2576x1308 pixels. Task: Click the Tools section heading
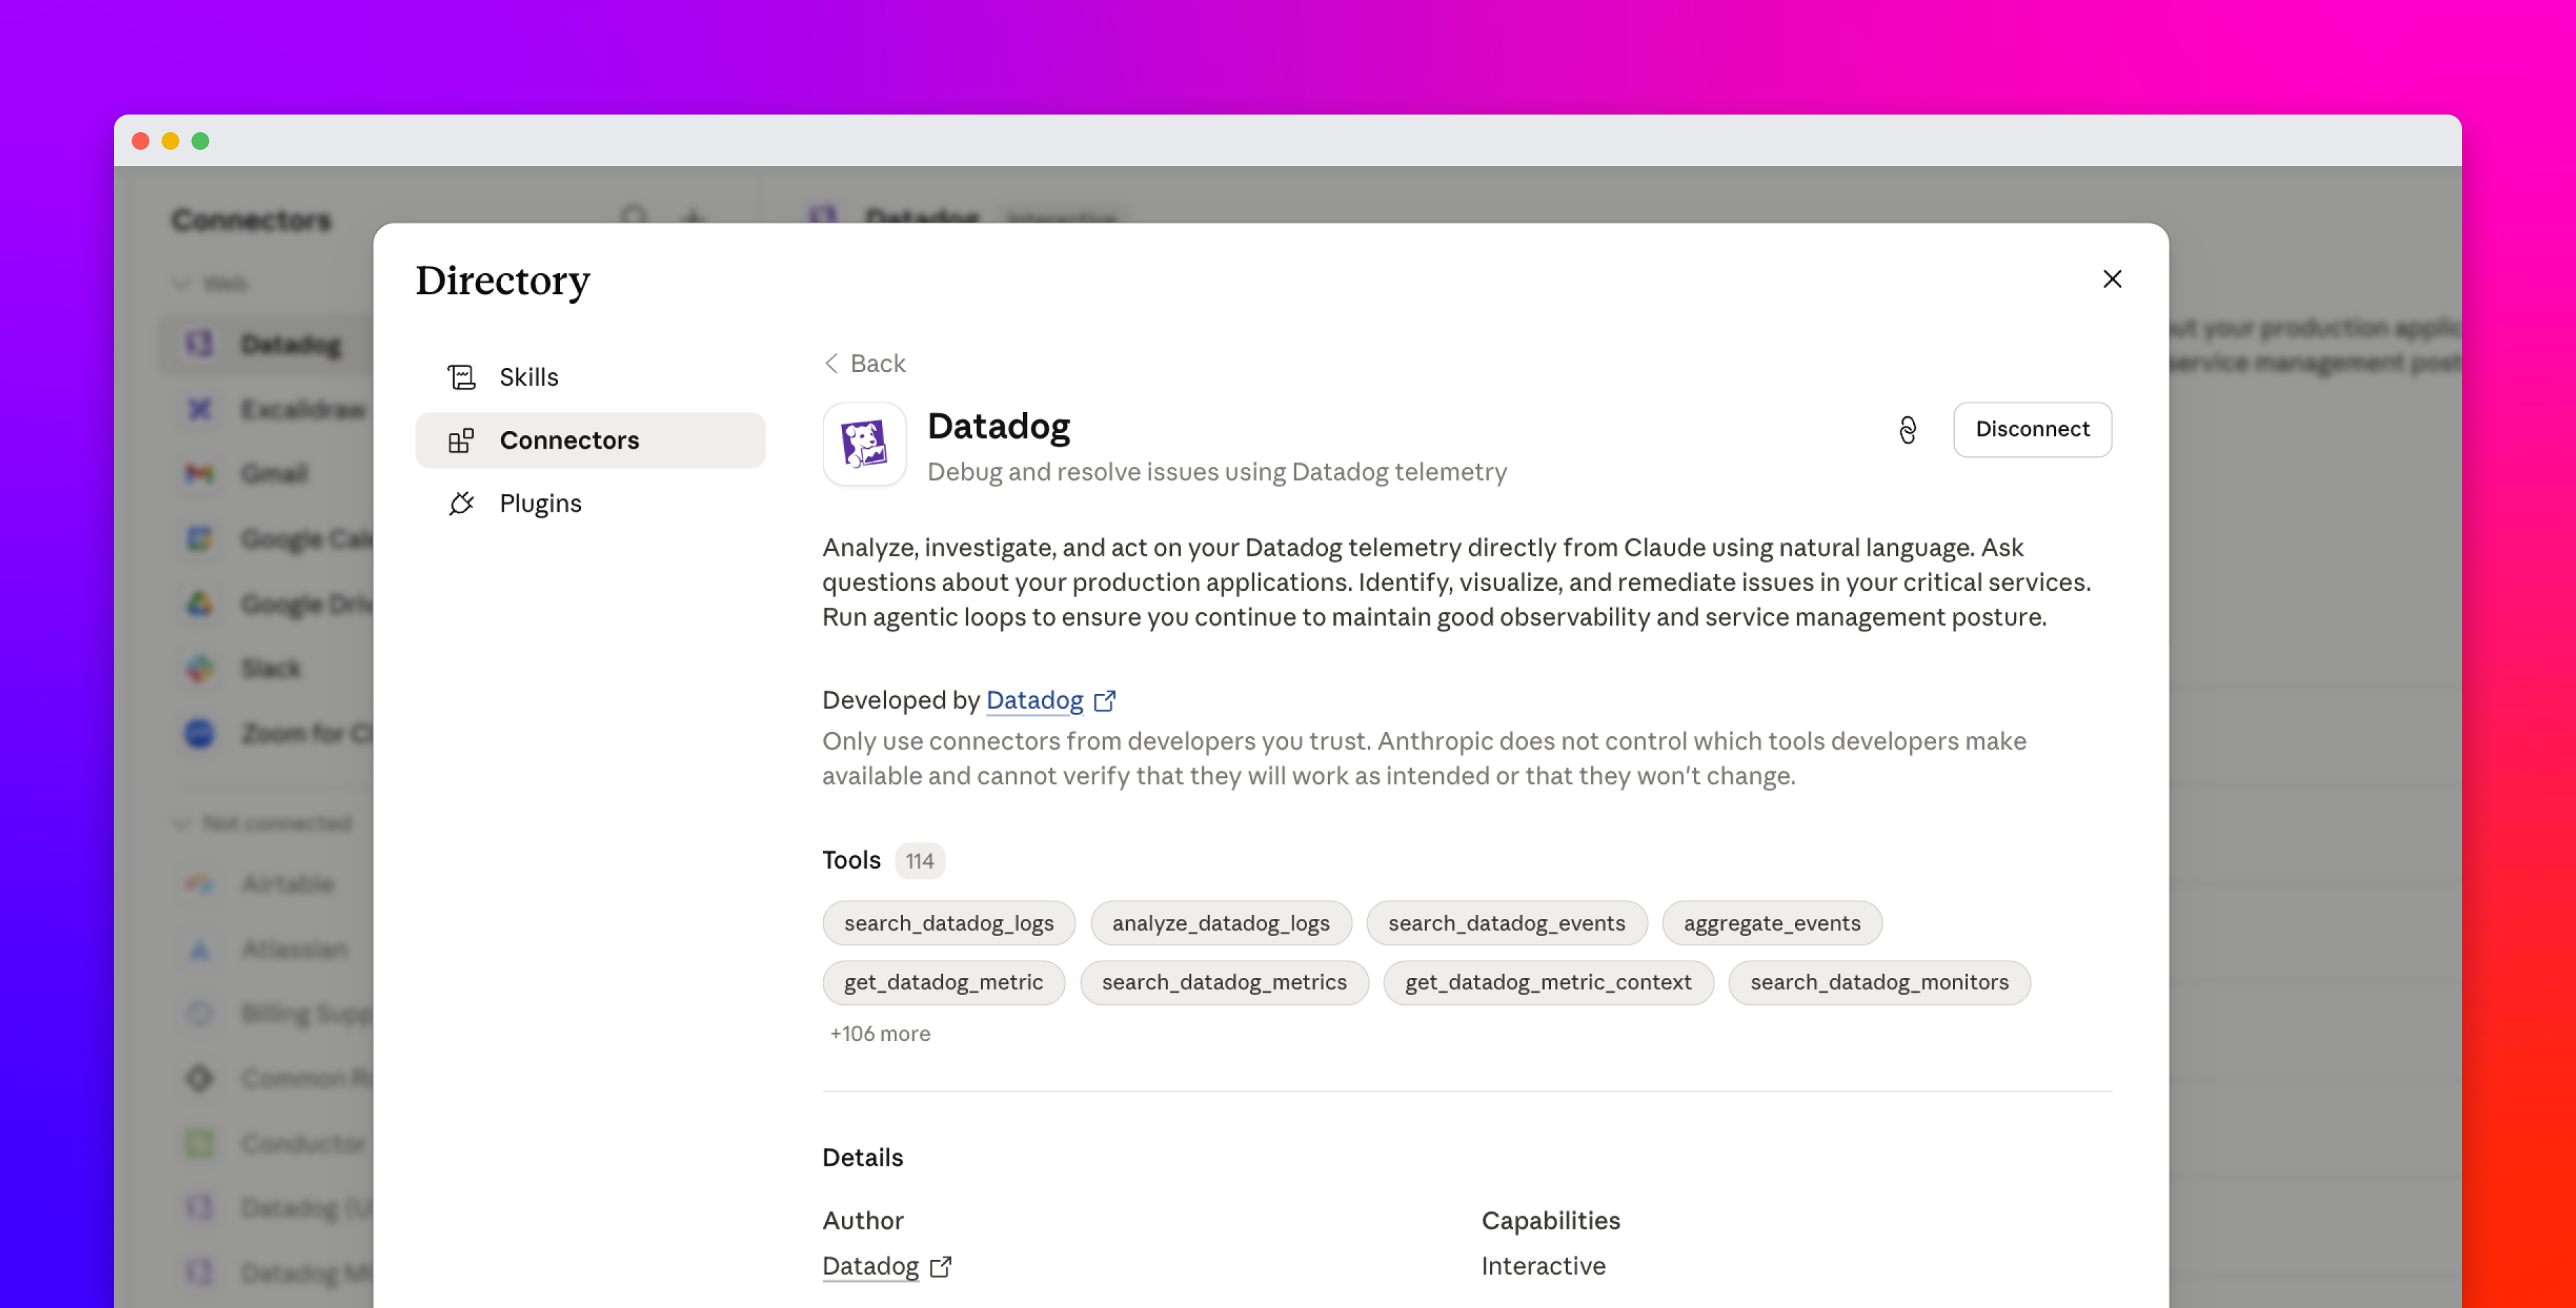click(851, 860)
